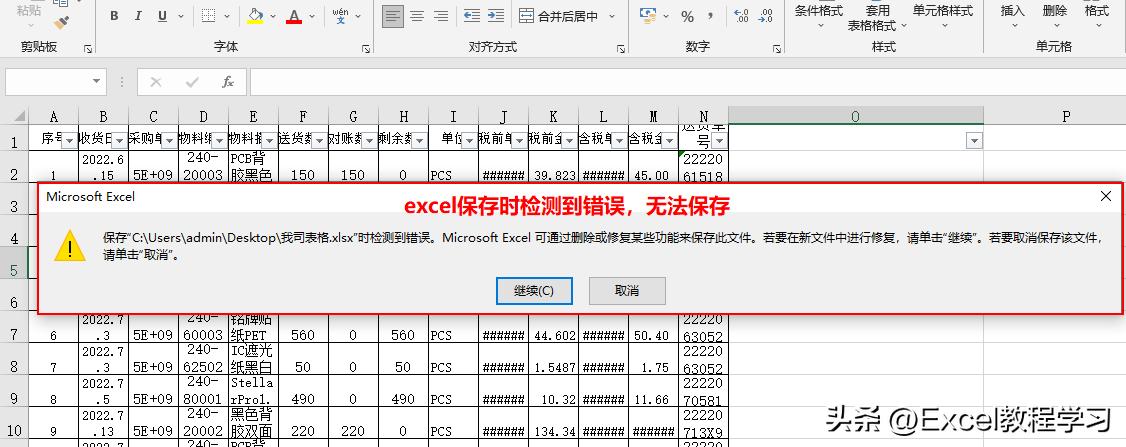Click the wén phonetic guide icon
The height and width of the screenshot is (447, 1126).
tap(341, 16)
